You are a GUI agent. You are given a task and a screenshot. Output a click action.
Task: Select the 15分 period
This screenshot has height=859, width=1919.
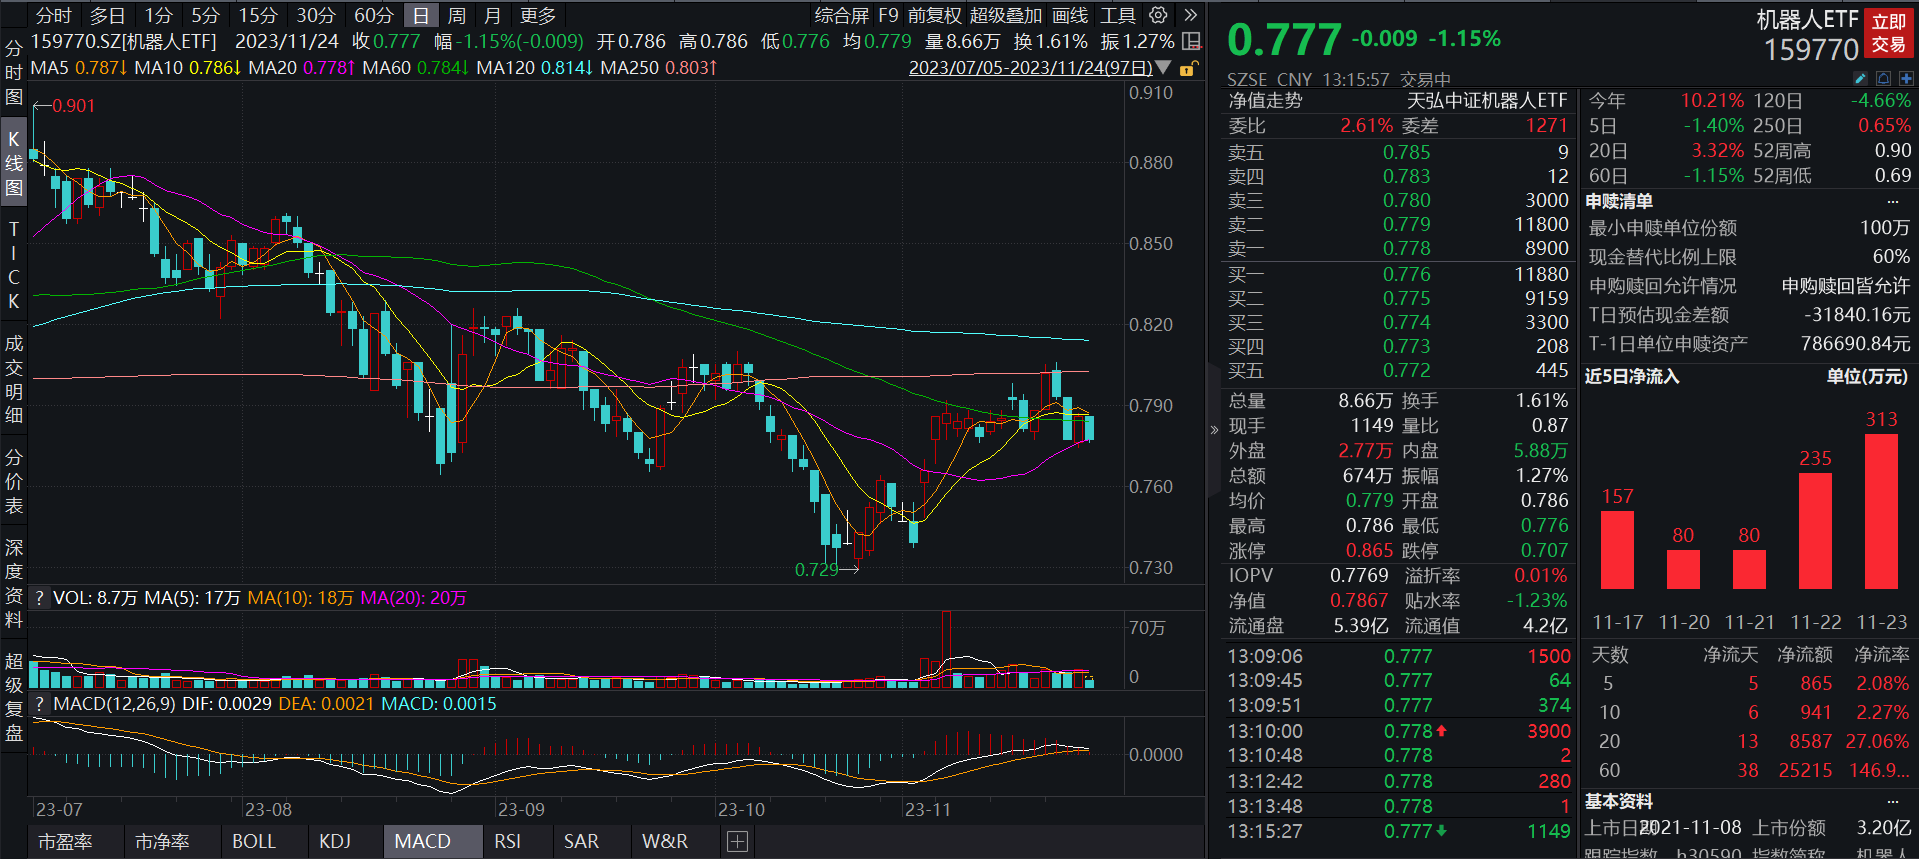pos(258,15)
